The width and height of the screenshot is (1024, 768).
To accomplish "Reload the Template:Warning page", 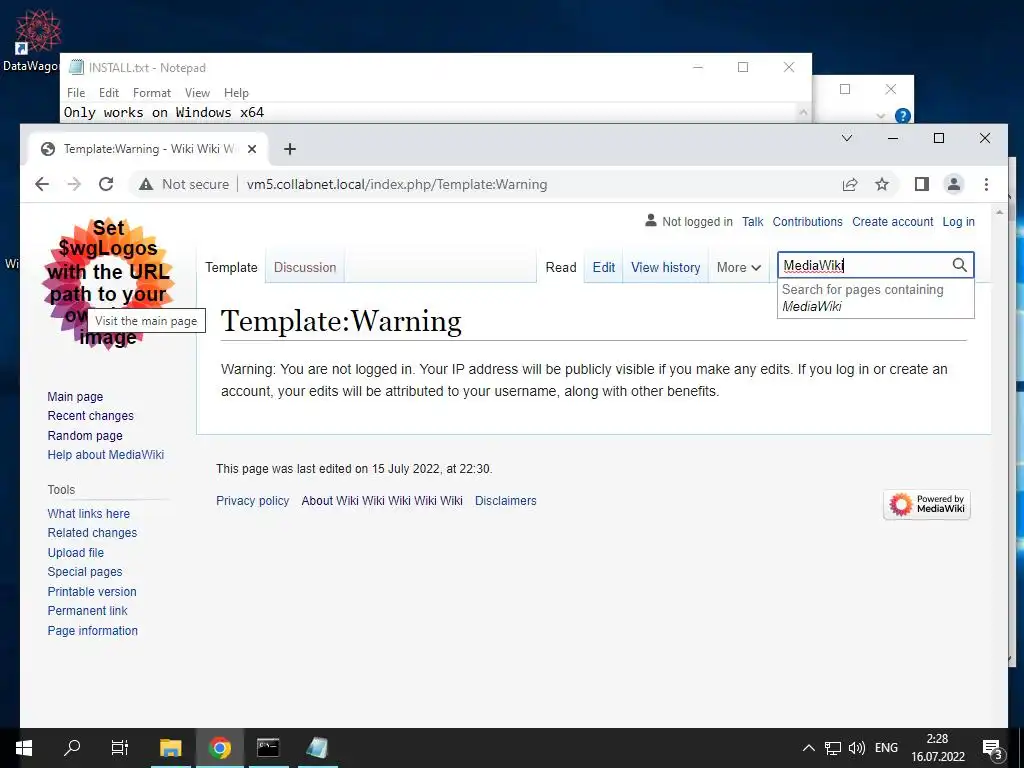I will [106, 184].
